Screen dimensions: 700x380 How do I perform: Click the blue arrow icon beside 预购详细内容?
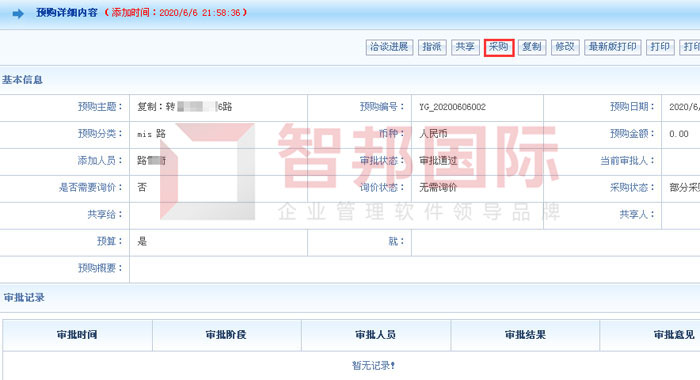pos(18,14)
